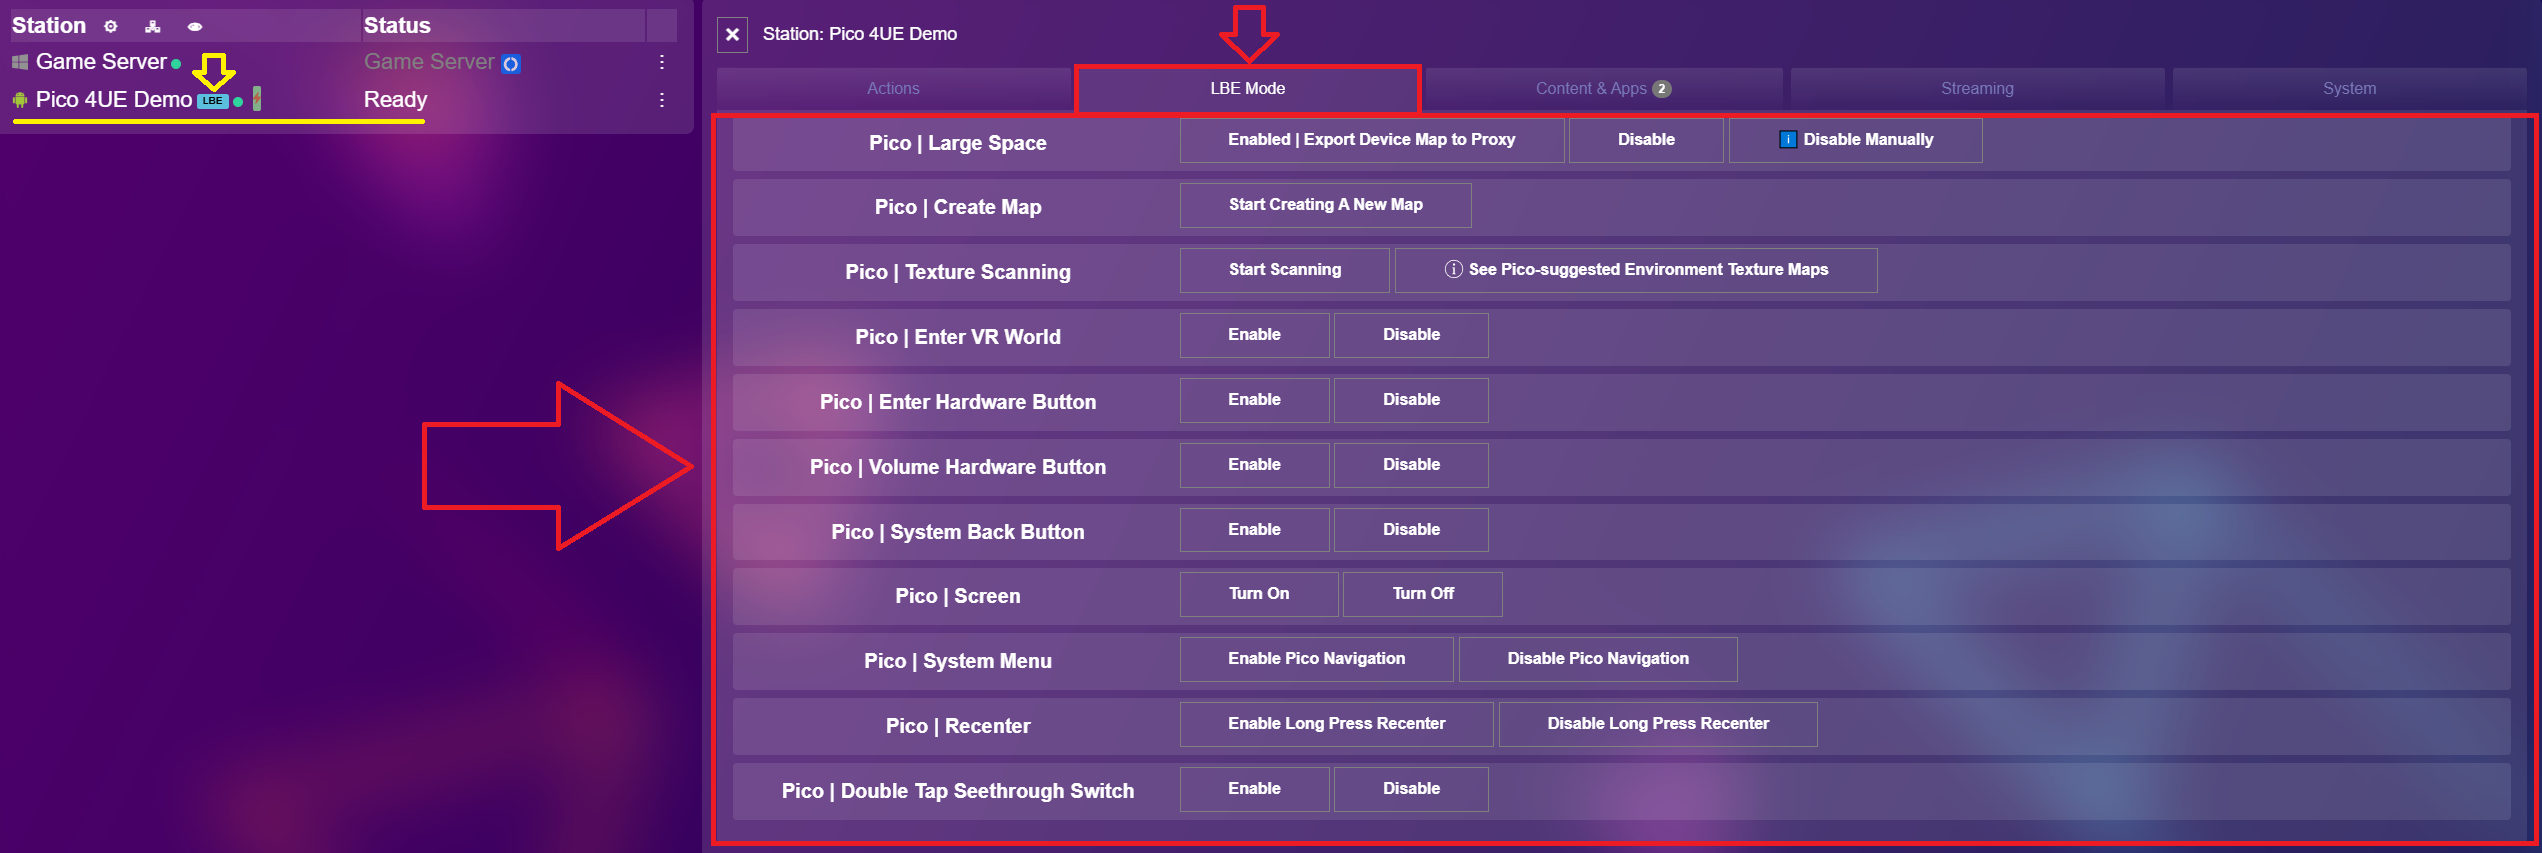2542x853 pixels.
Task: Click Disable Pico Navigation
Action: coord(1598,659)
